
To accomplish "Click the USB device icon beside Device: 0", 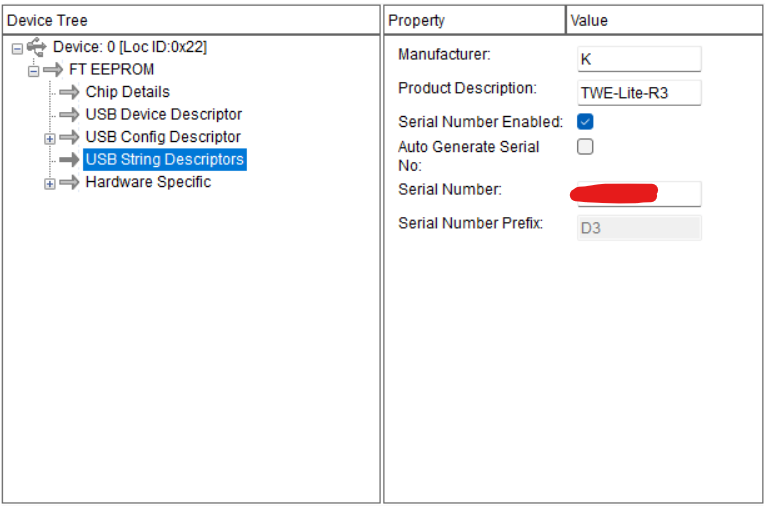I will pos(37,47).
